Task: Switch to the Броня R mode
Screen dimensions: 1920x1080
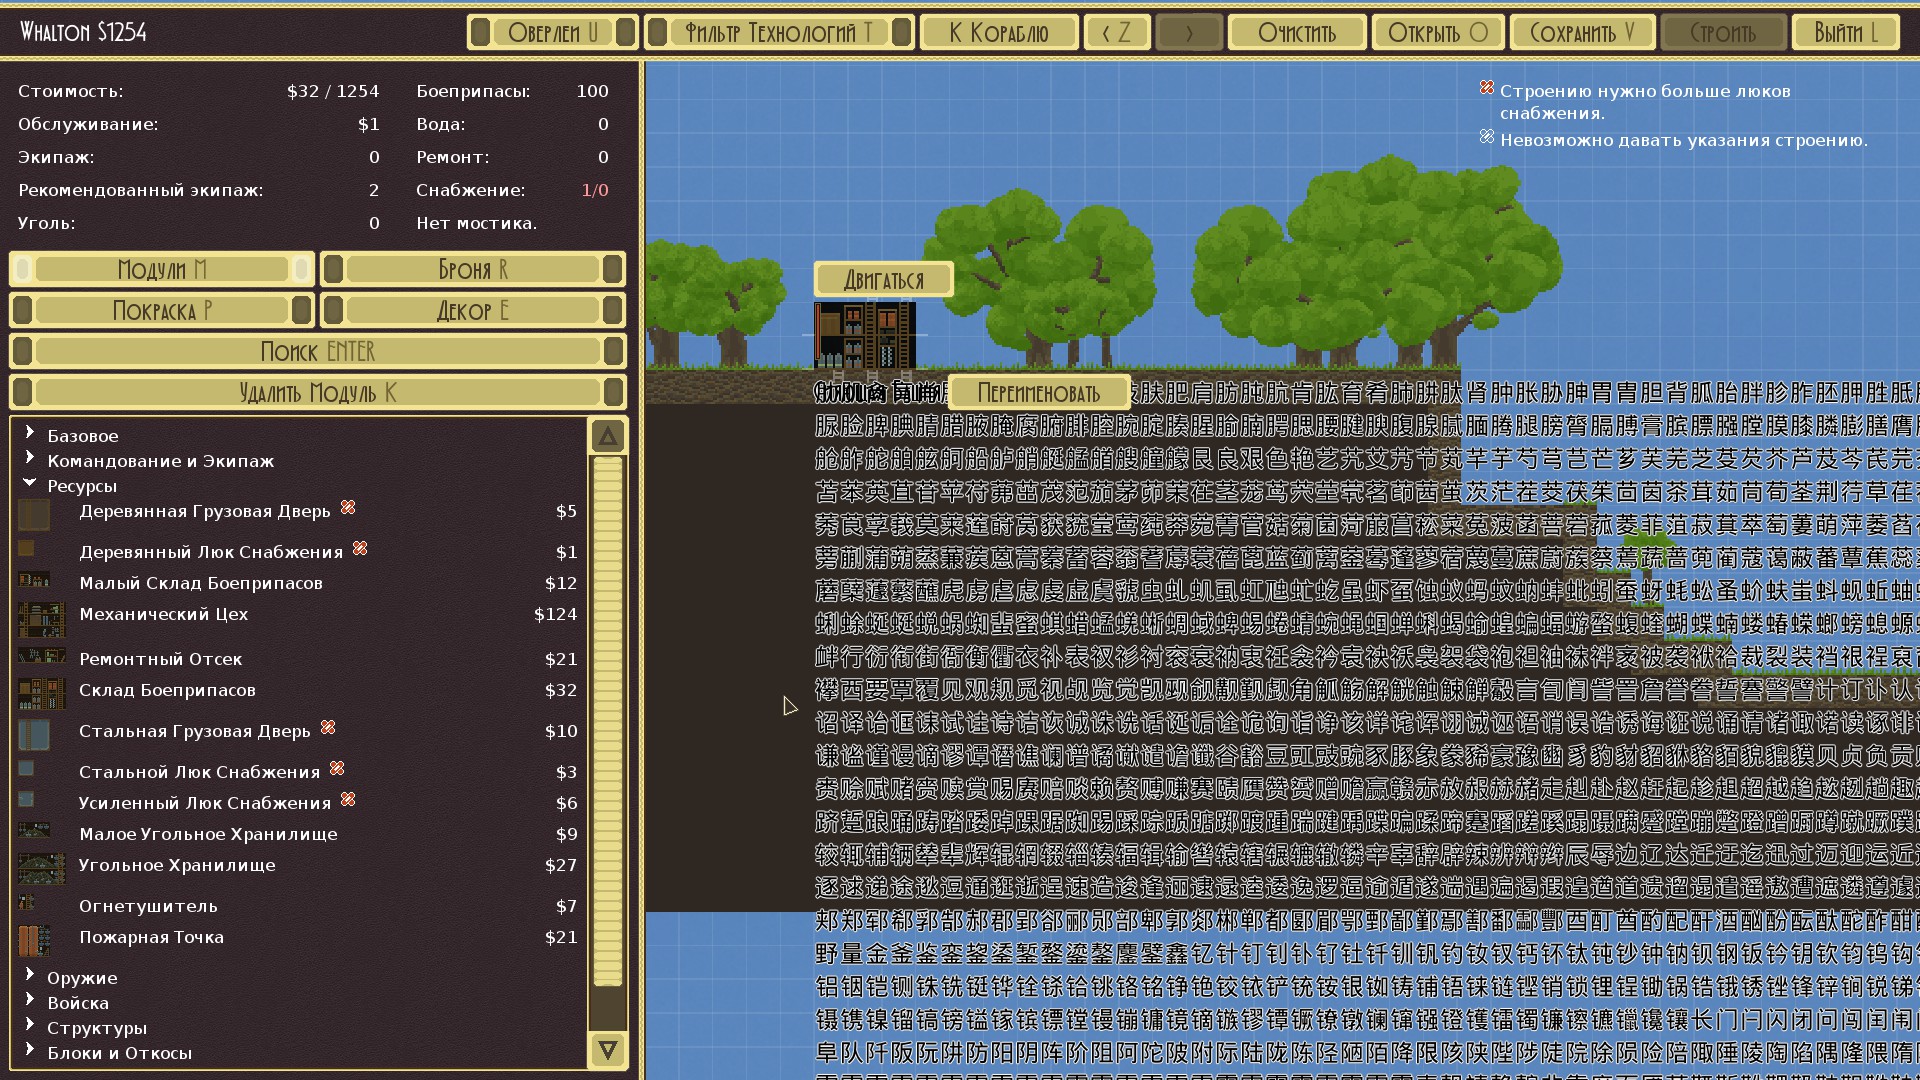Action: [x=472, y=269]
